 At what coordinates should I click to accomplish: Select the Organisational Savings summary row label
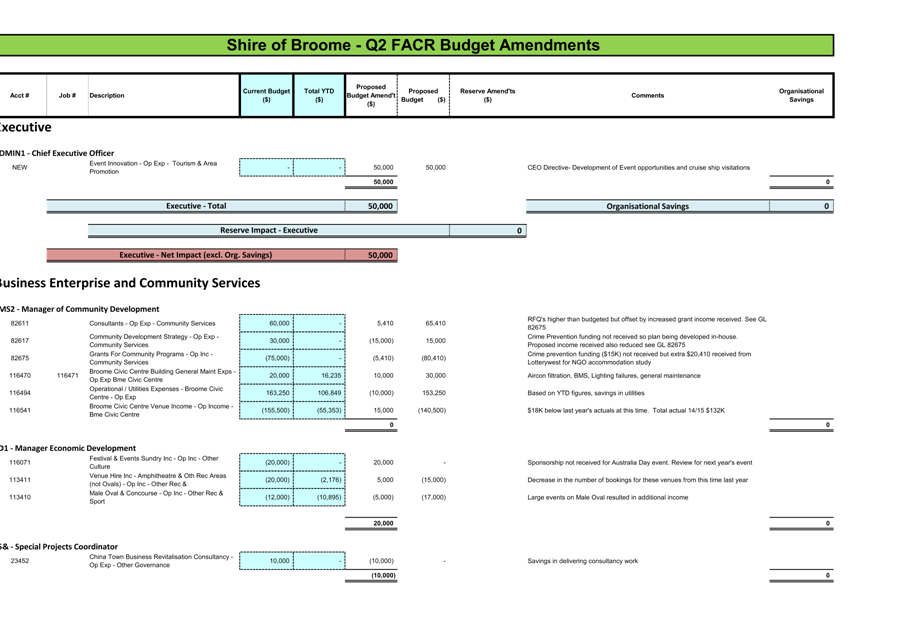pyautogui.click(x=647, y=206)
